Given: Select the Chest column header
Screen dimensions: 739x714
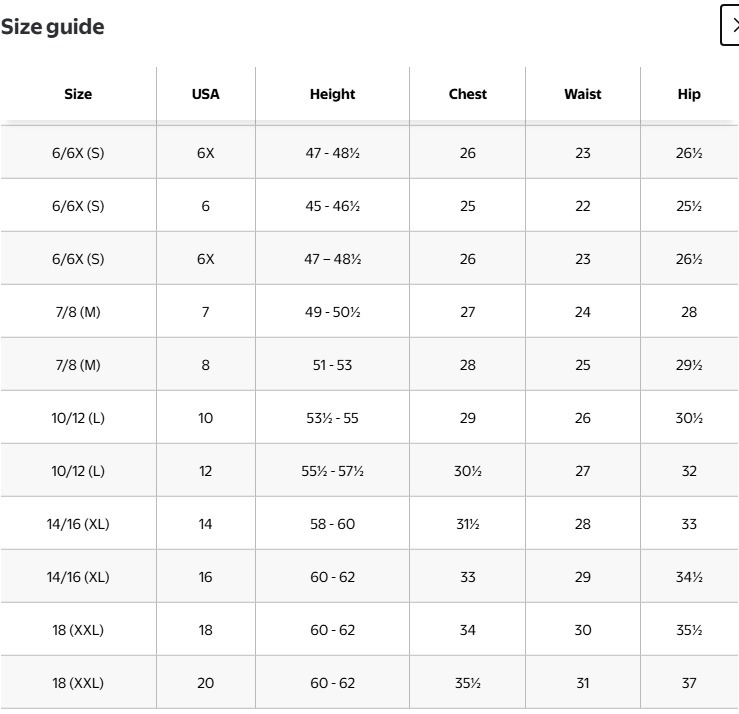Looking at the screenshot, I should pyautogui.click(x=467, y=94).
